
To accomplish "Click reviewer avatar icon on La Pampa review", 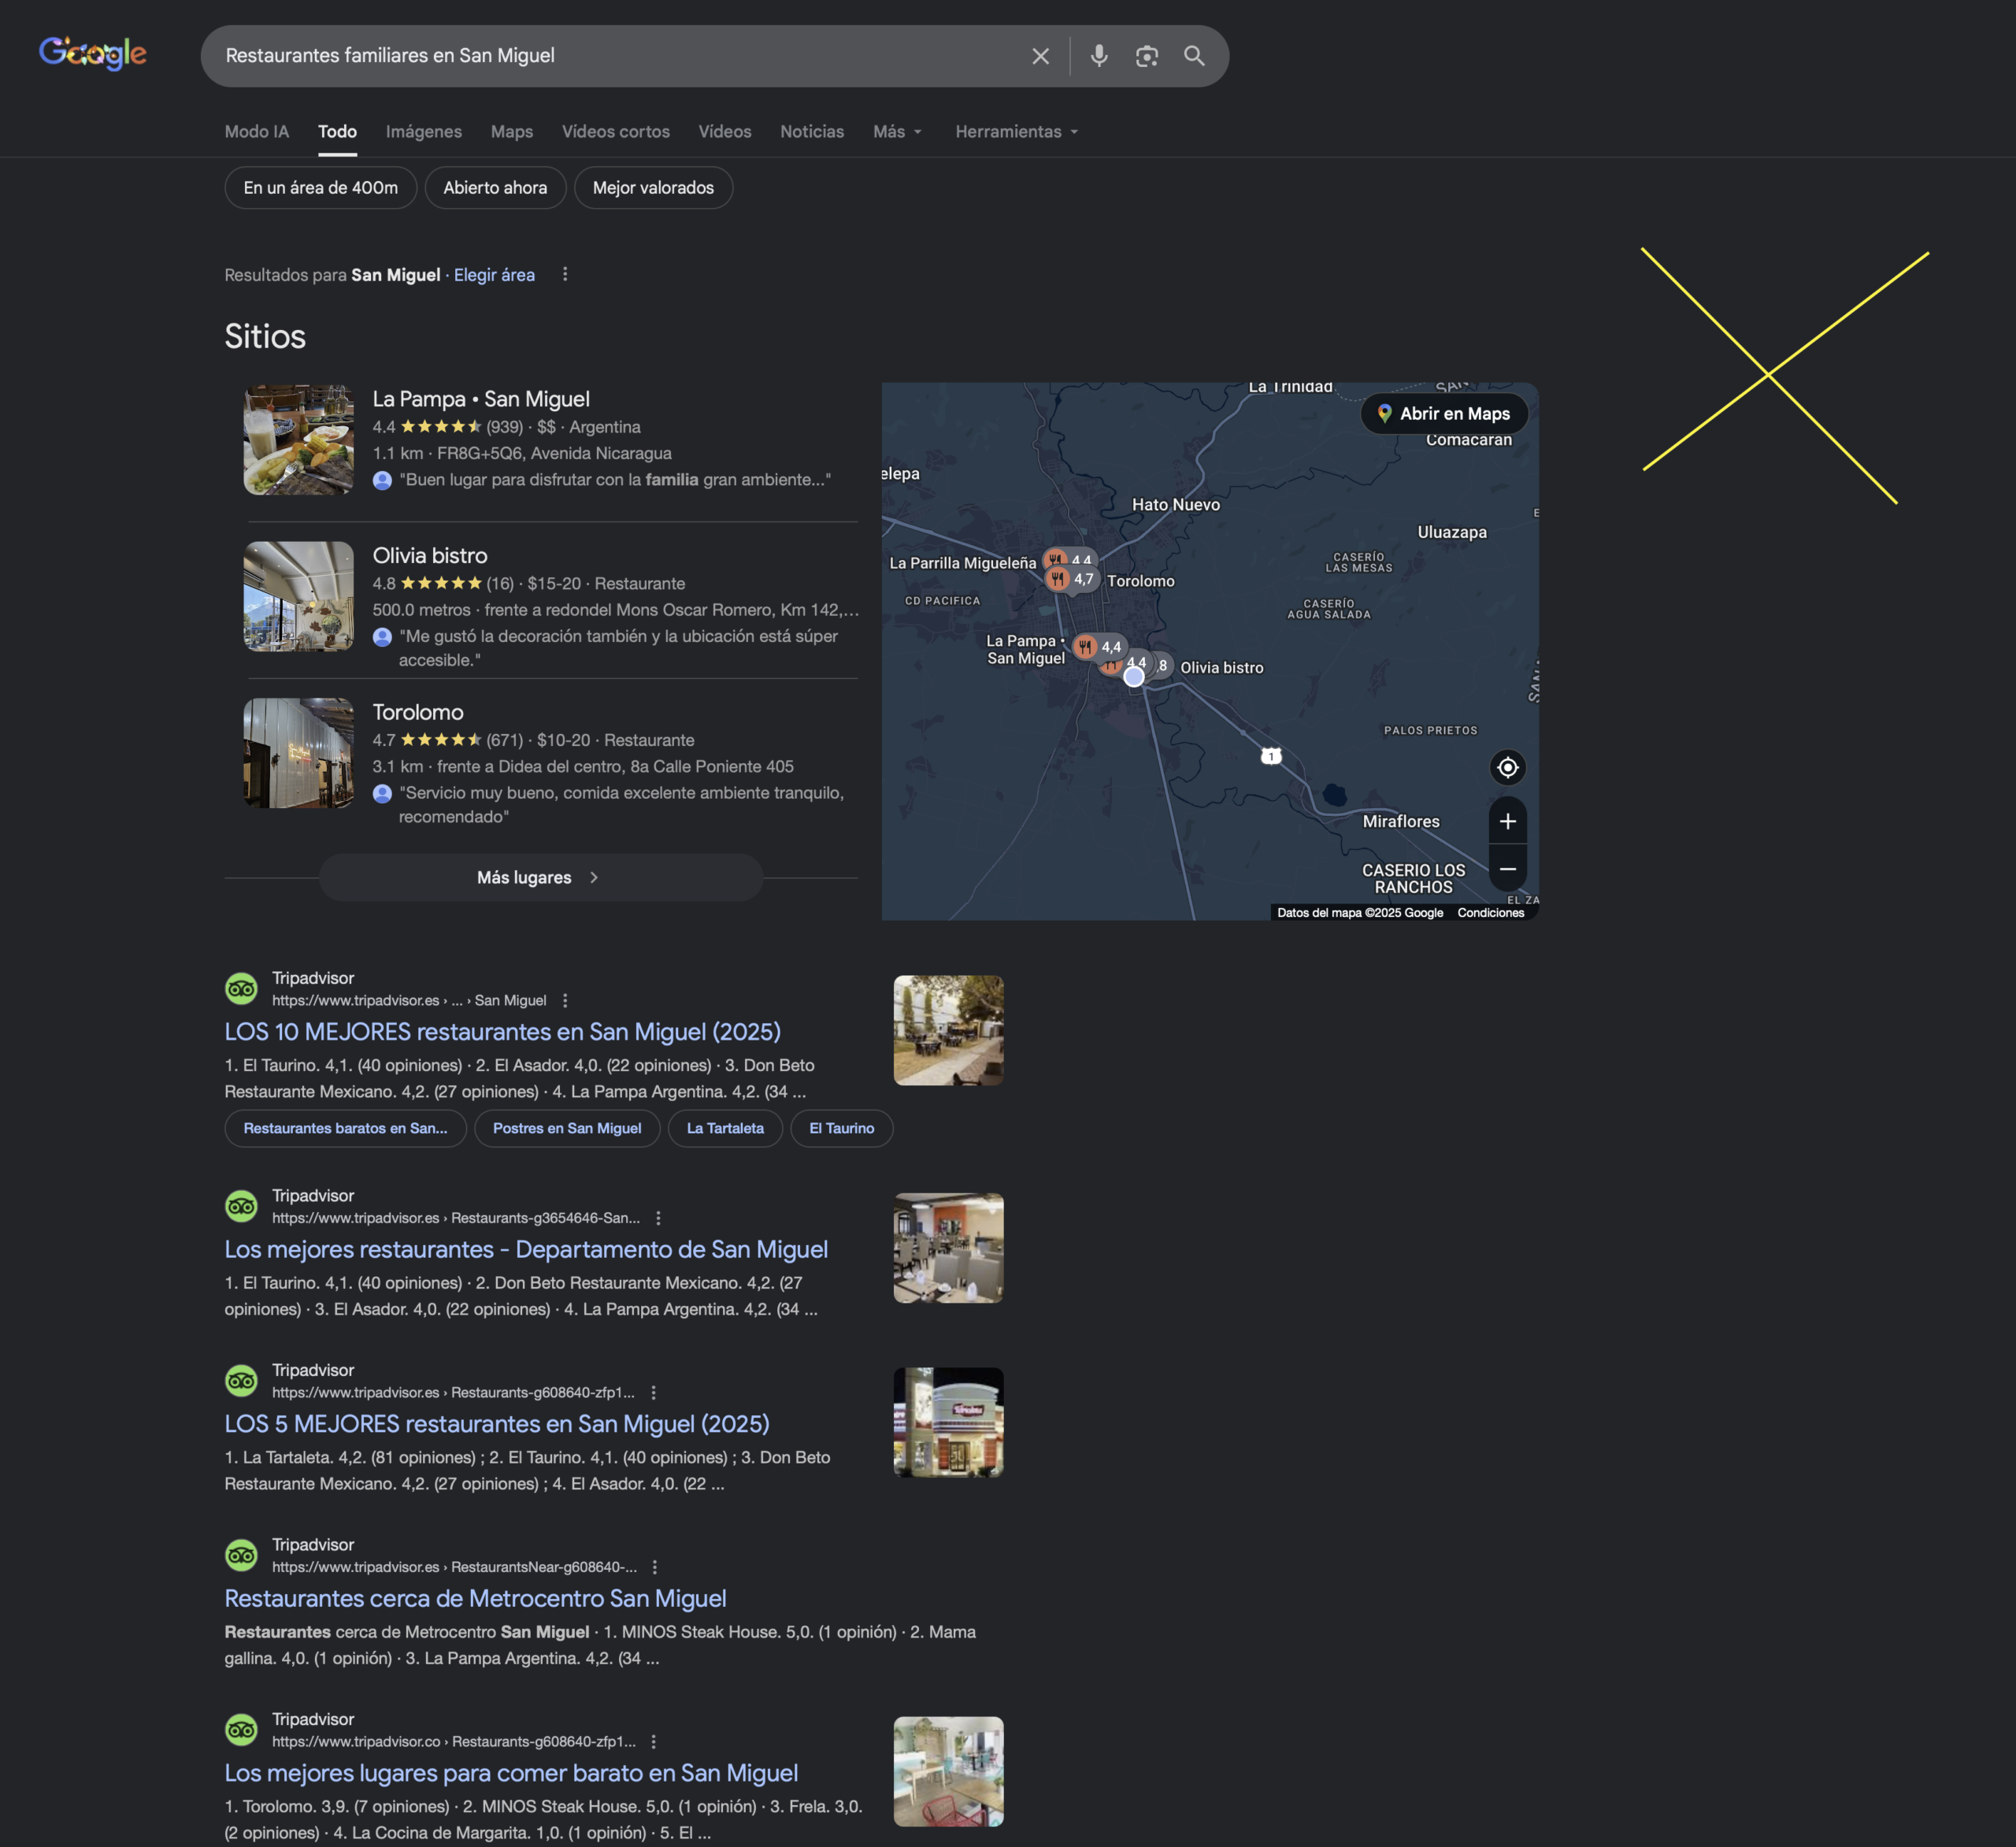I will [x=382, y=480].
